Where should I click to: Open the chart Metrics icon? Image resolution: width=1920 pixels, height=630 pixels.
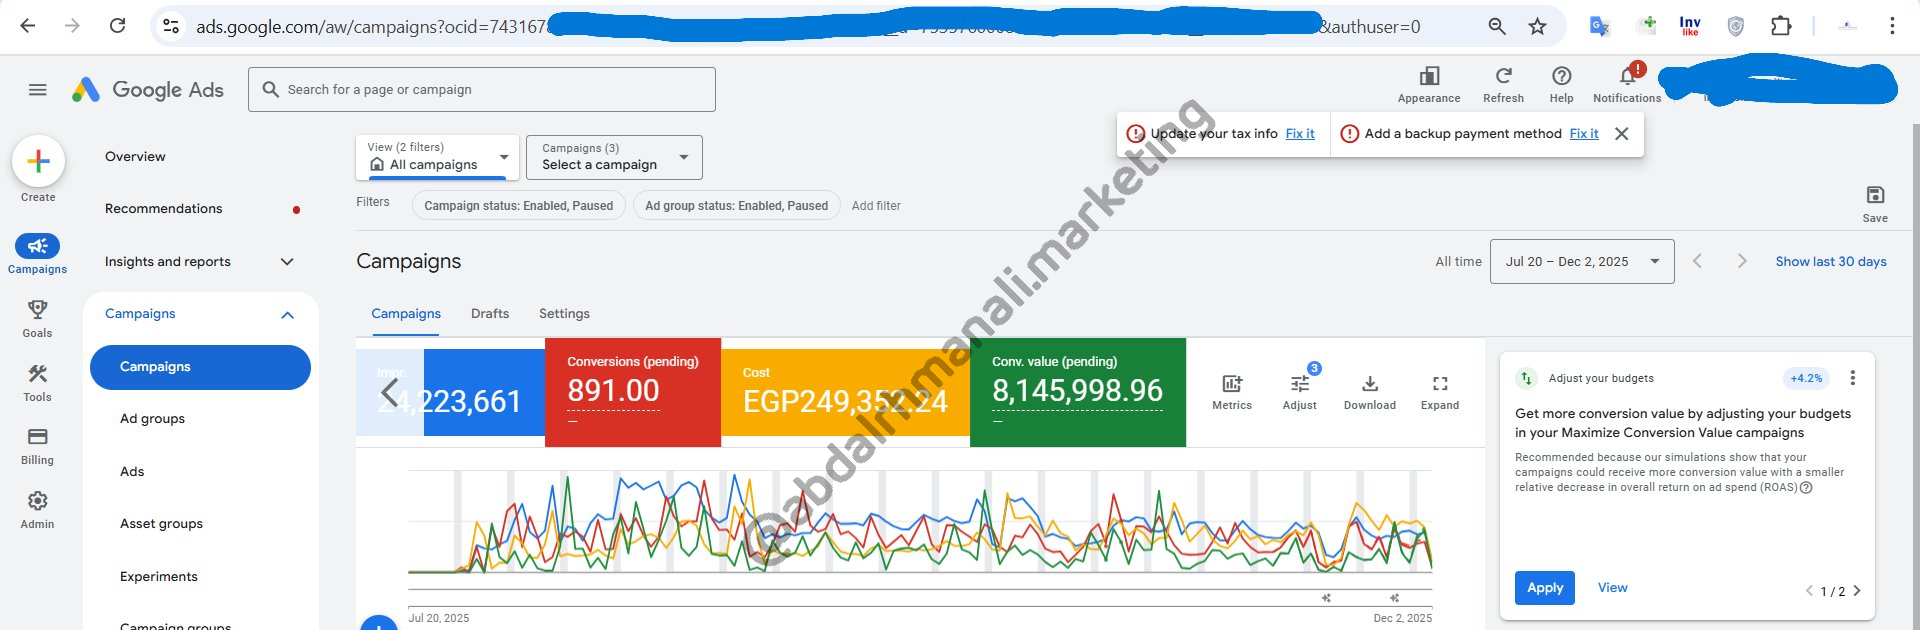click(x=1232, y=392)
